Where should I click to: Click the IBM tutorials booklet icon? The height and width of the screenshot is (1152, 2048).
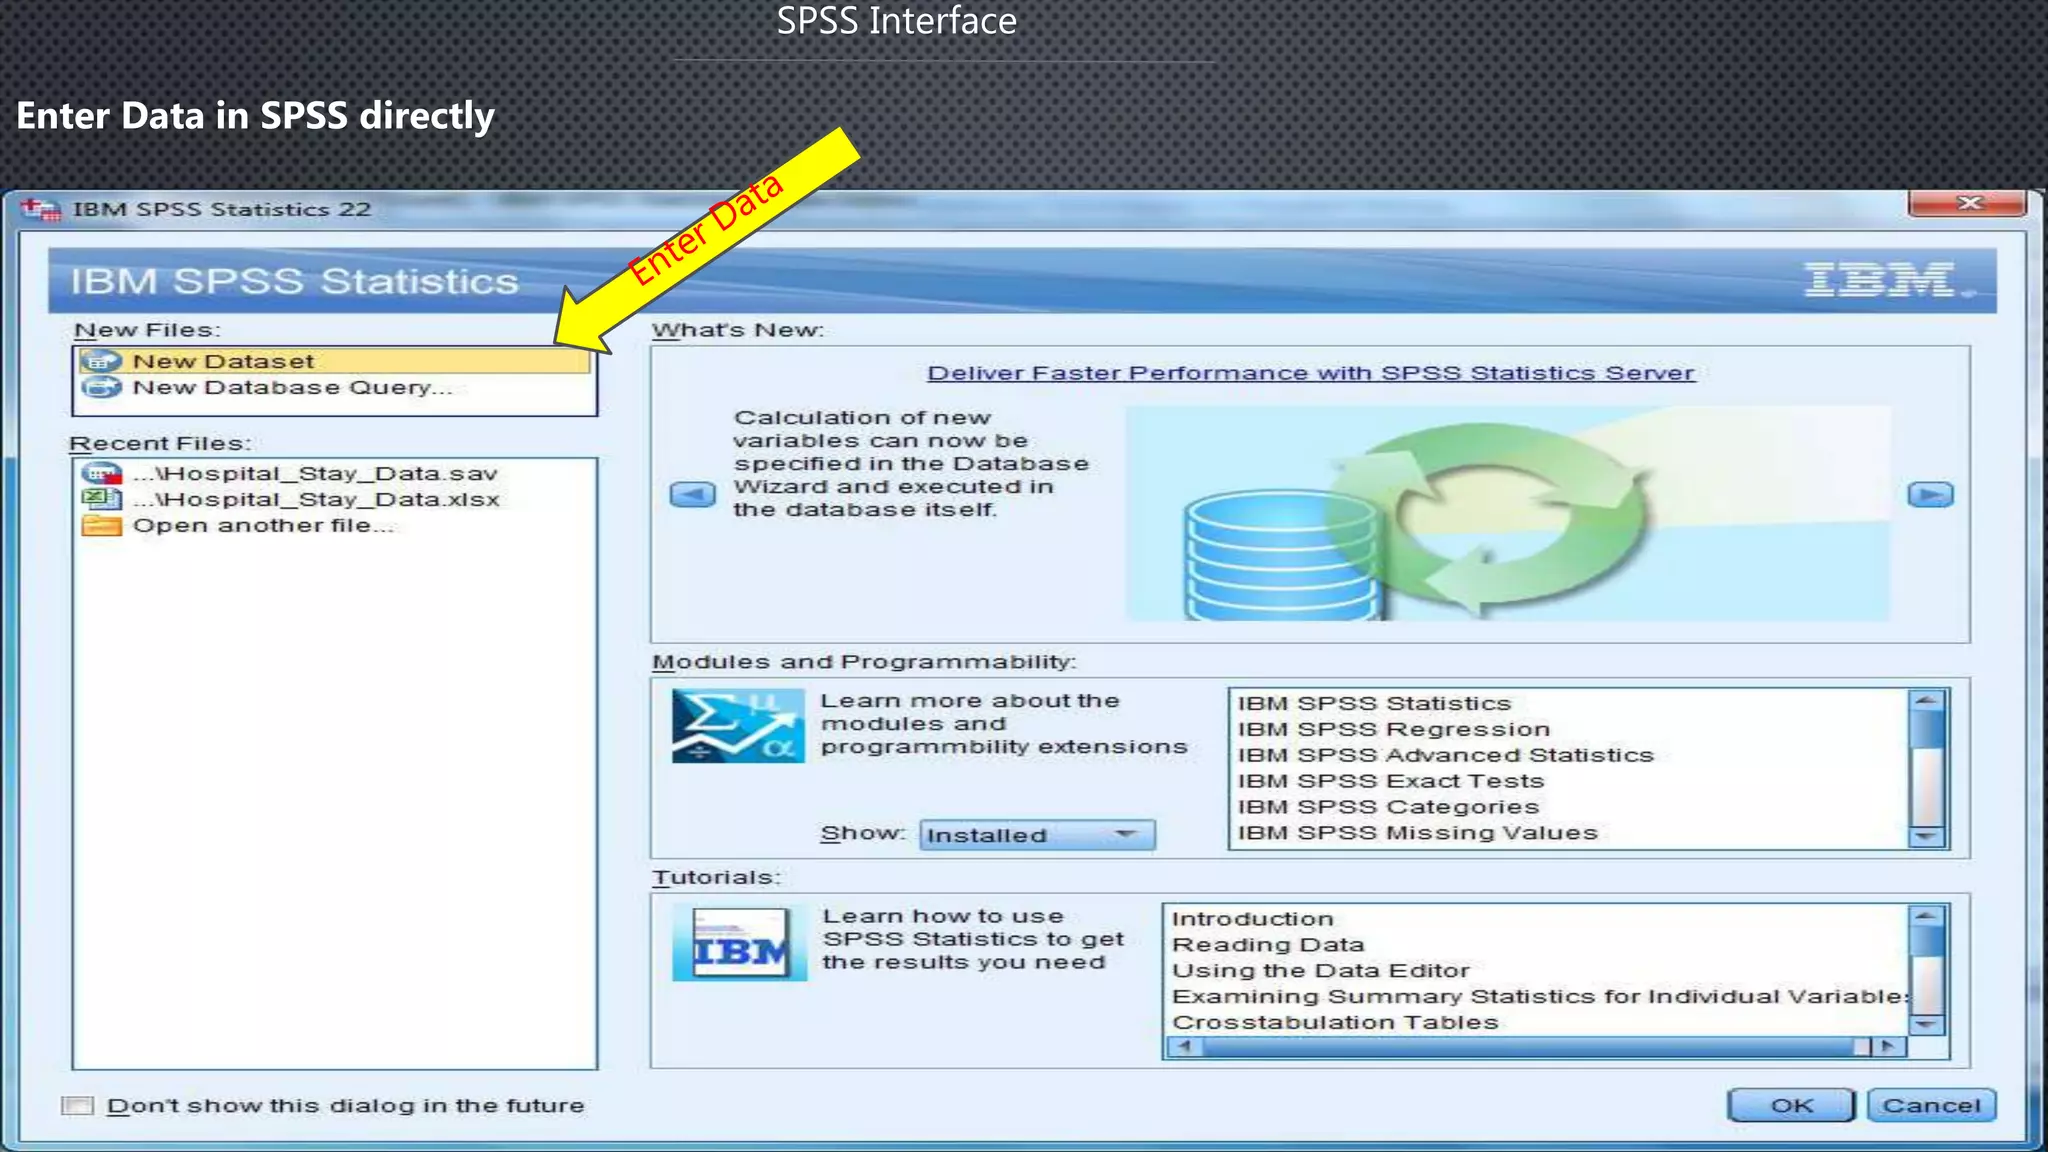pos(739,943)
